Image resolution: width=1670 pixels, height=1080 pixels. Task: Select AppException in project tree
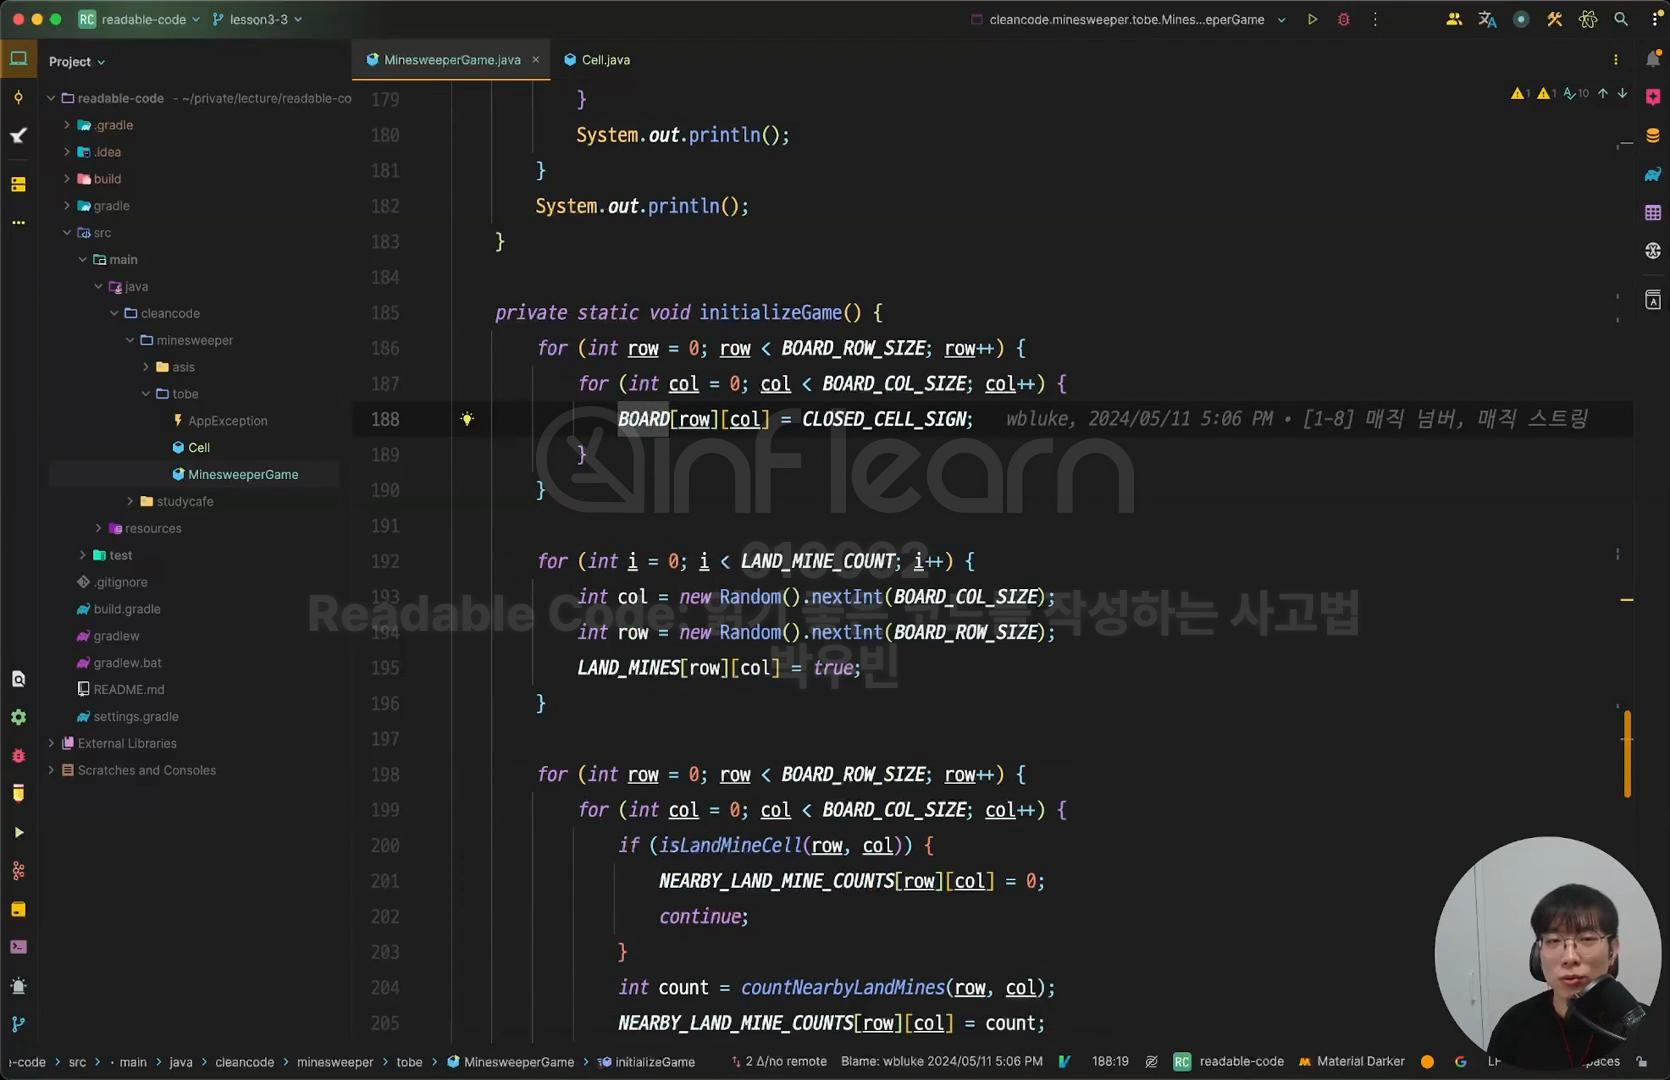click(x=220, y=421)
